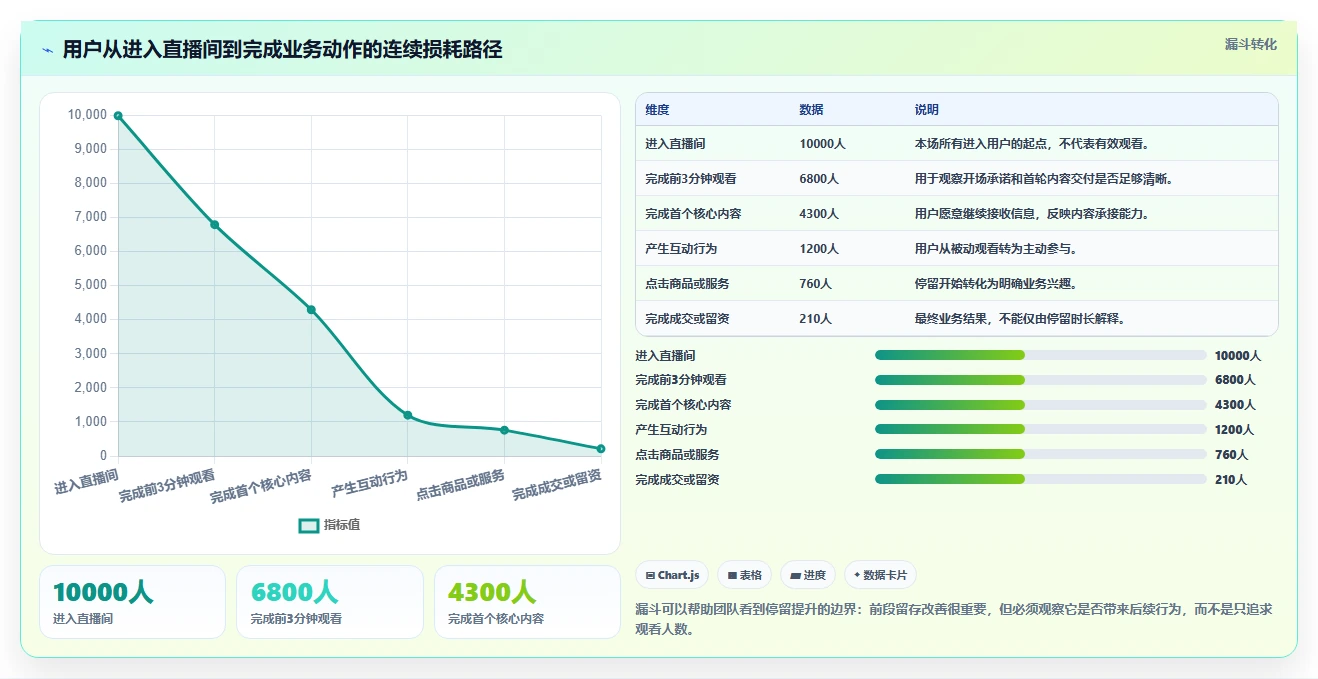Click the chart point at 产生互动行为
1318x679 pixels.
click(407, 415)
